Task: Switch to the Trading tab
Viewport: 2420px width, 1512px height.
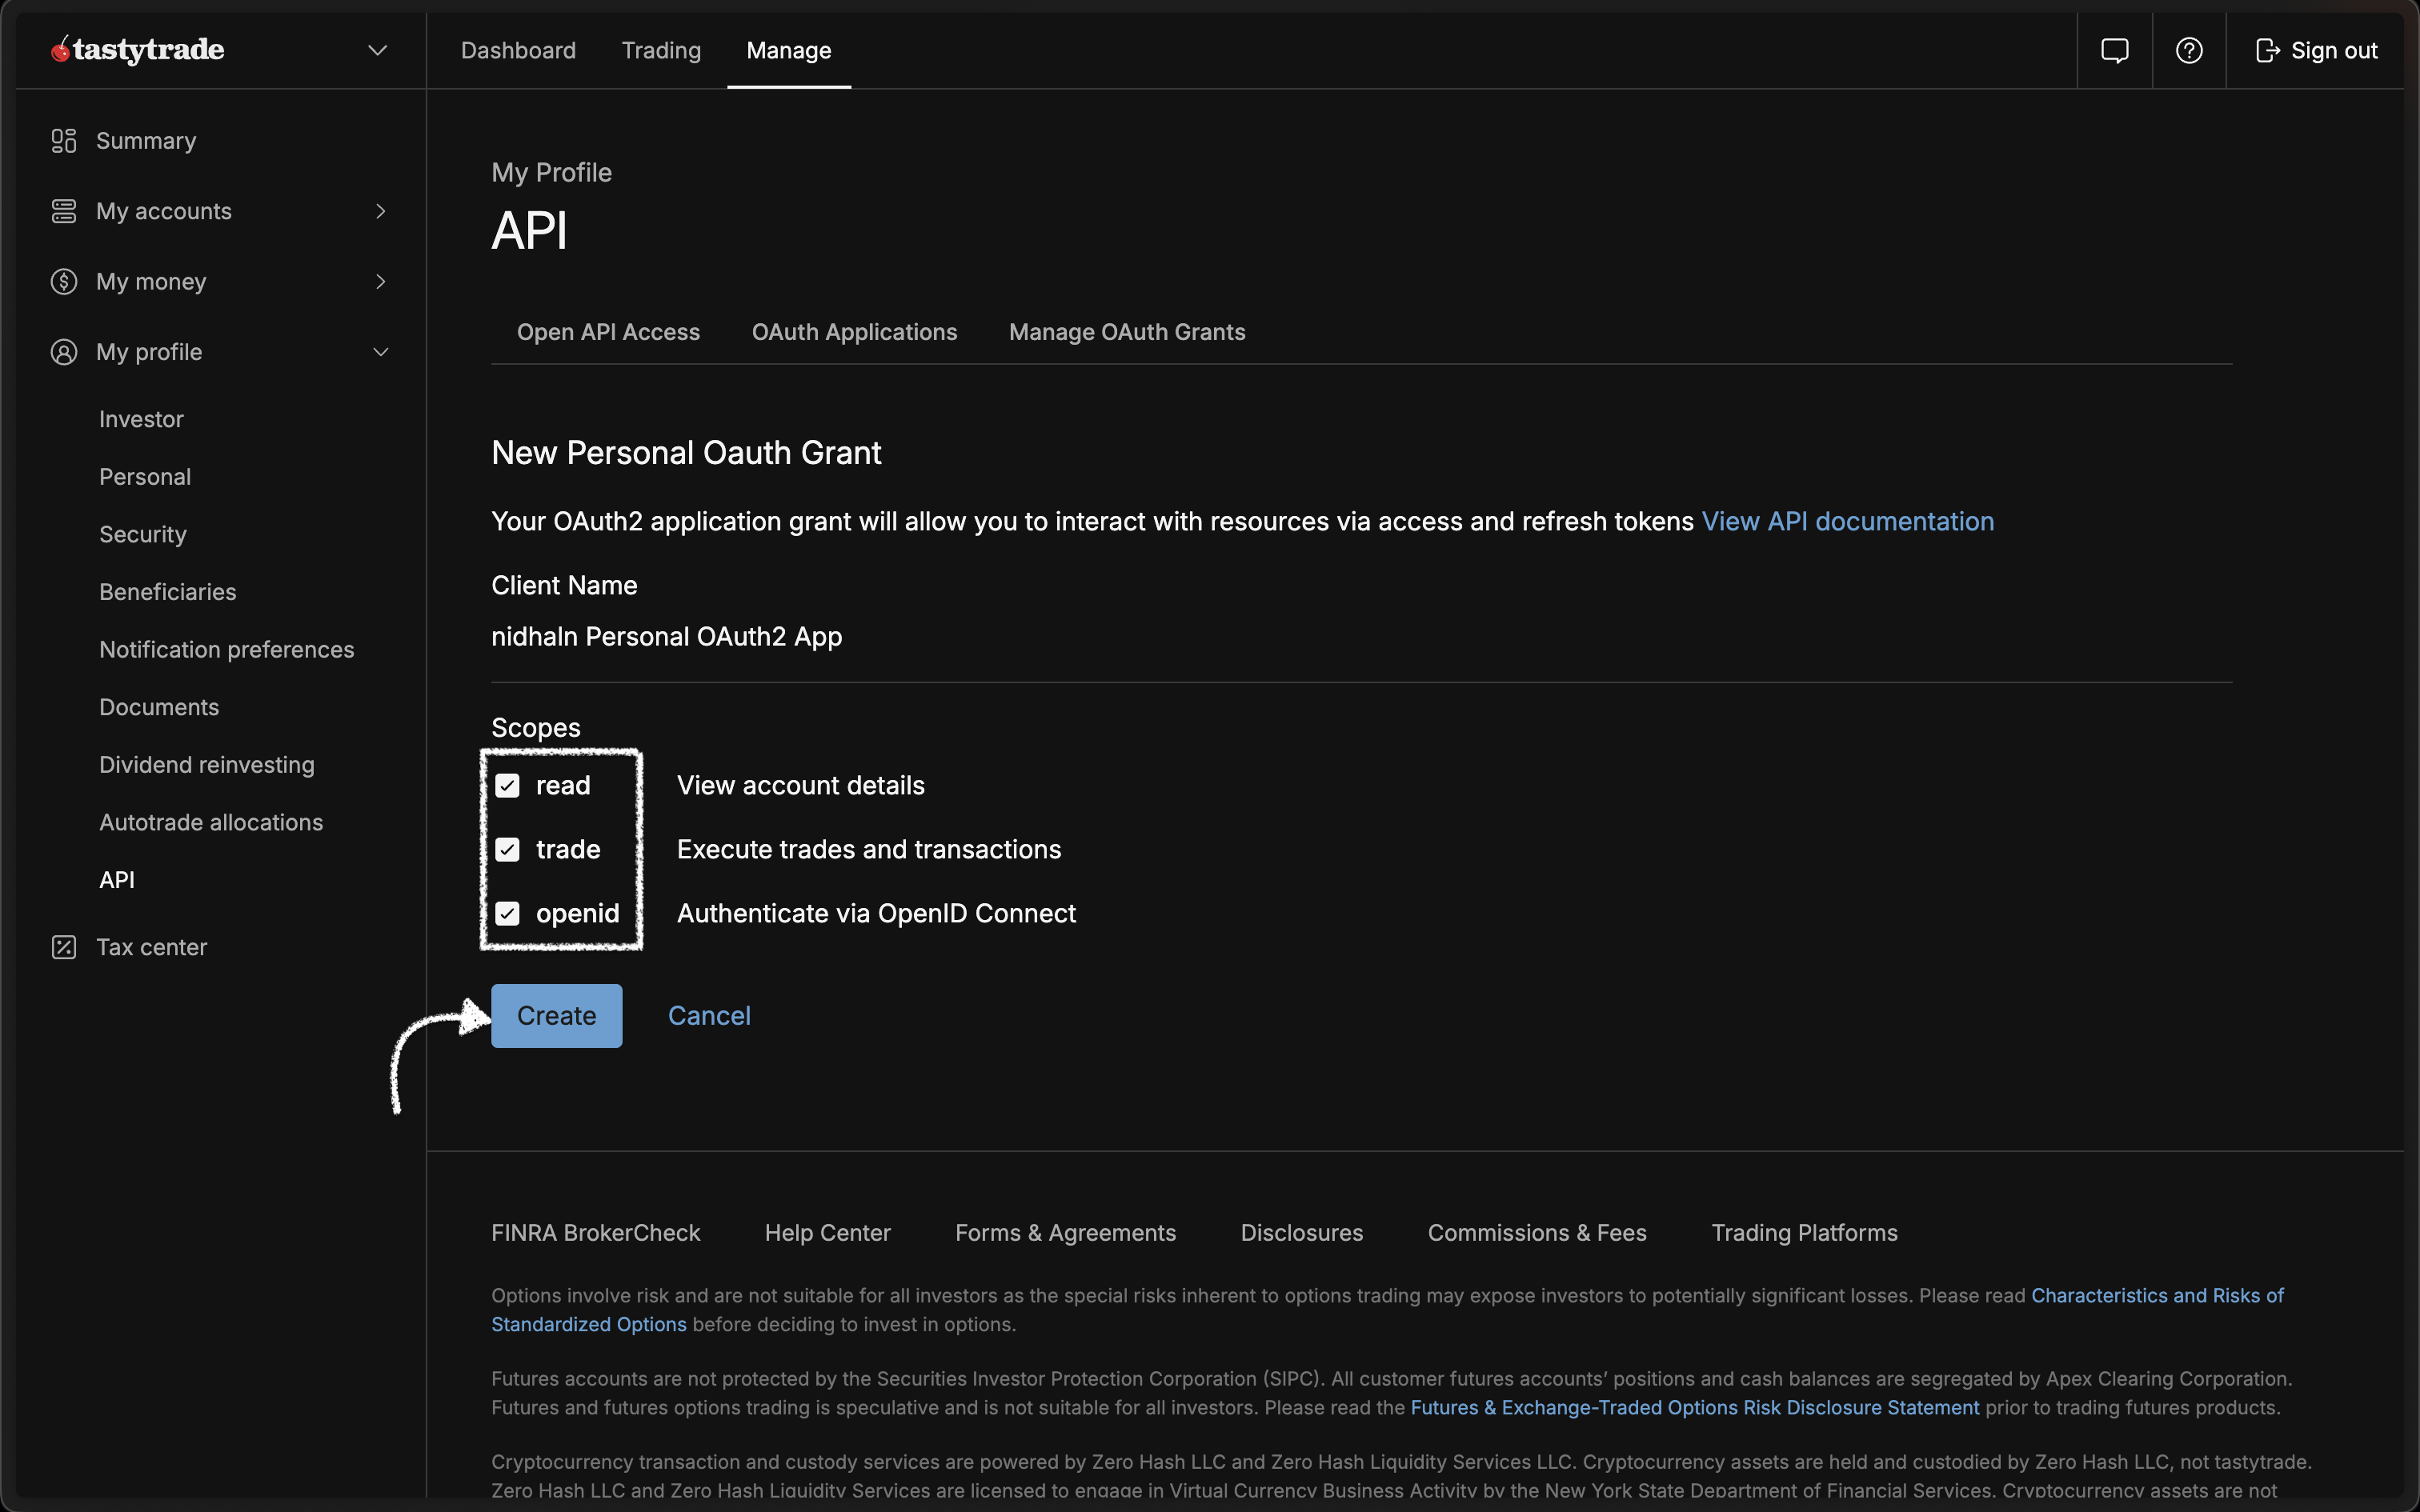Action: [x=661, y=51]
